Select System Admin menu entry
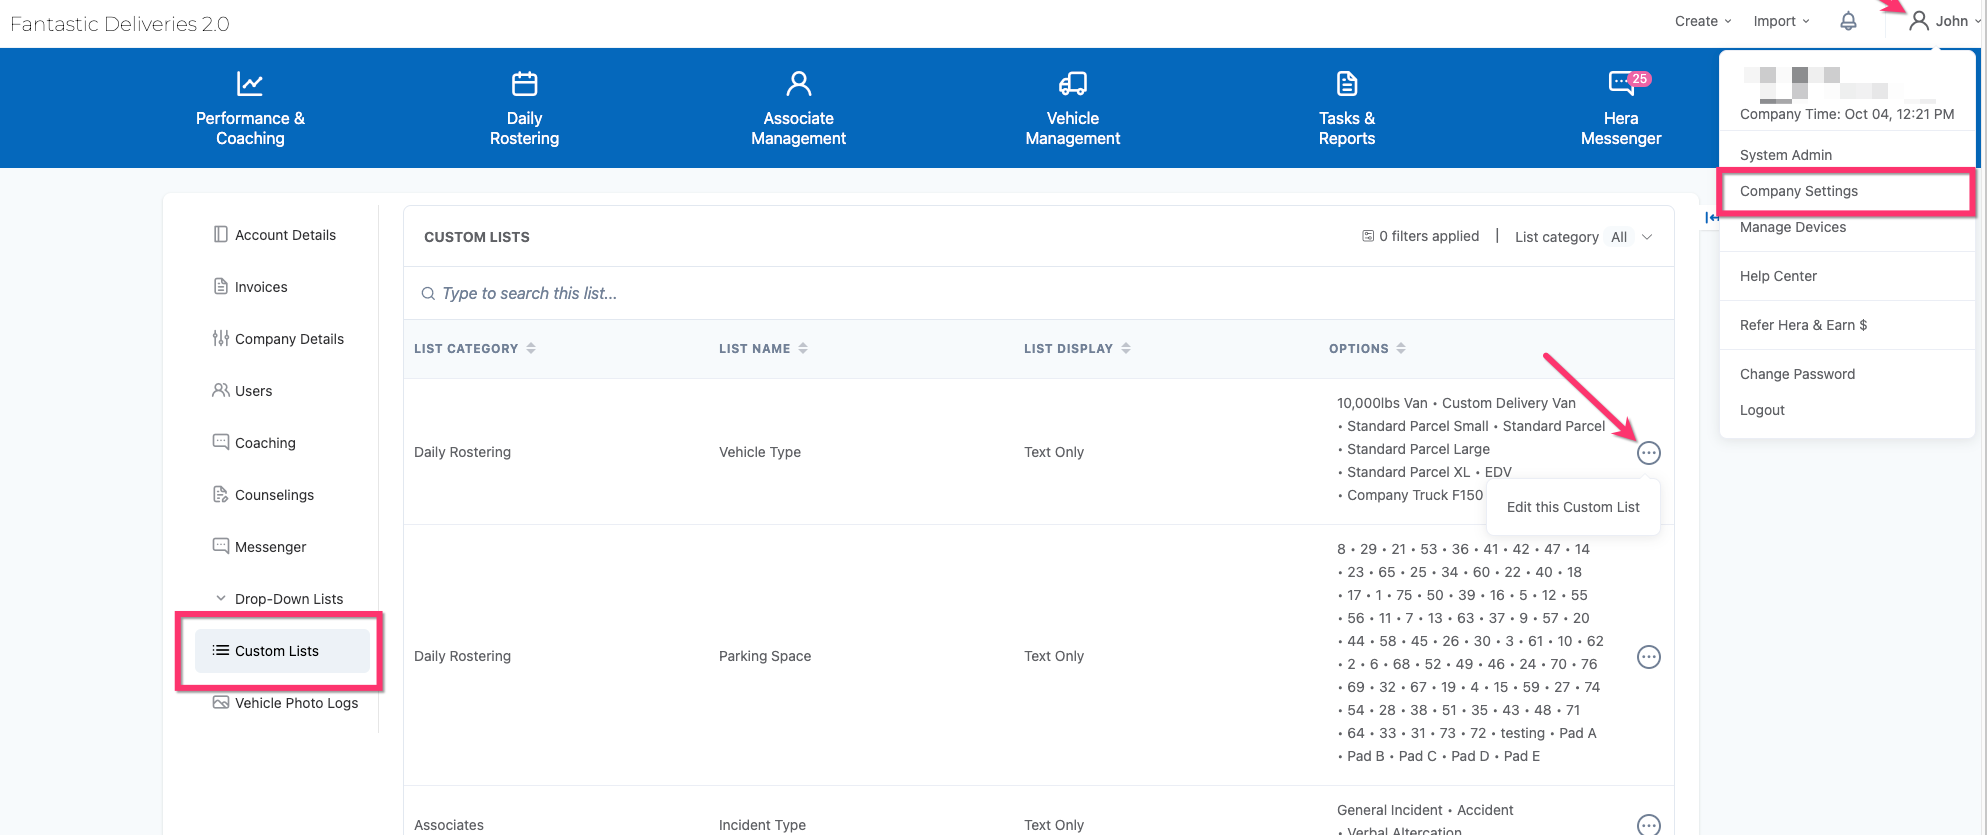The width and height of the screenshot is (1987, 835). coord(1786,155)
